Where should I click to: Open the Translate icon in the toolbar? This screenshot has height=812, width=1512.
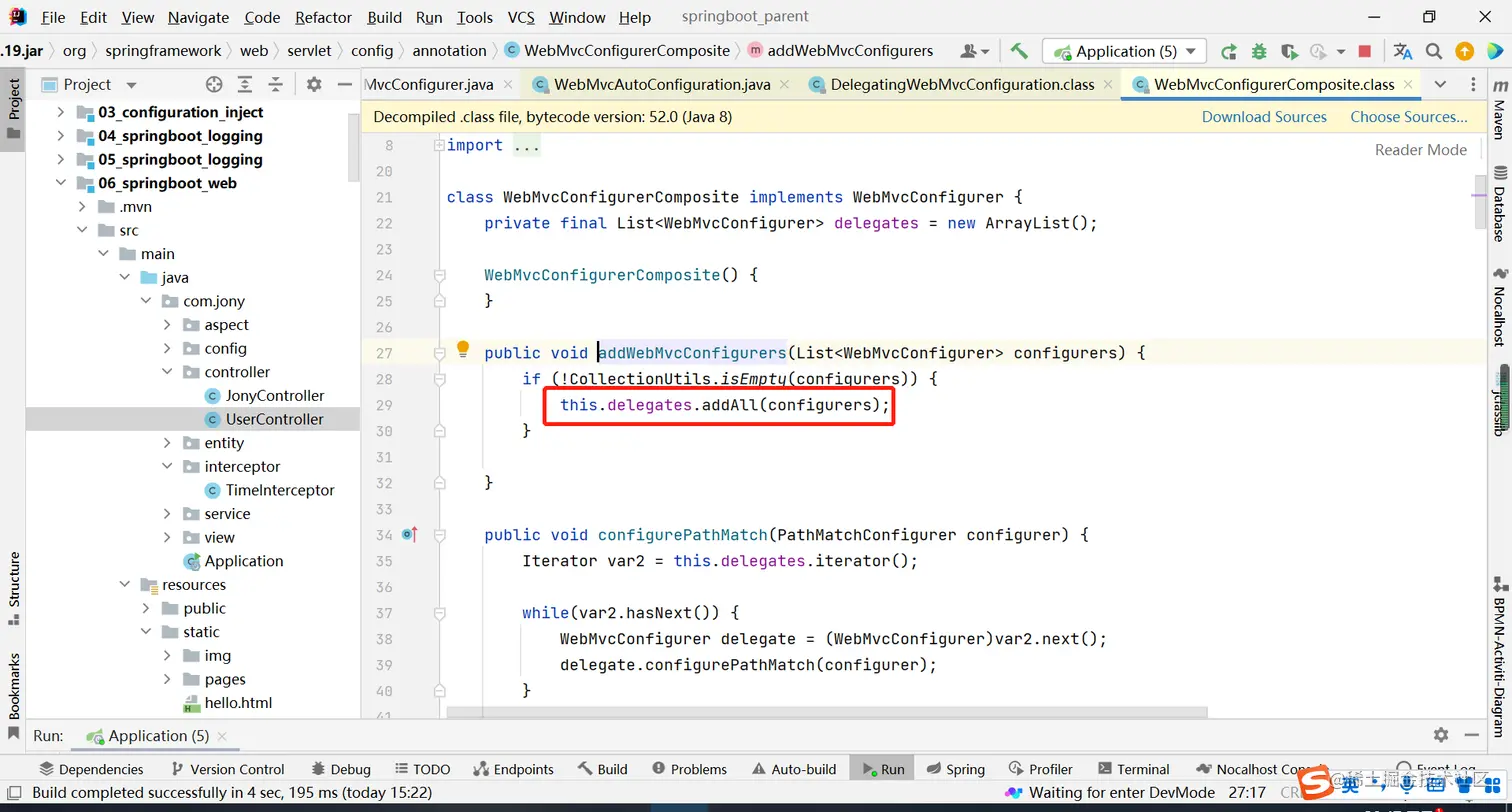click(1403, 51)
